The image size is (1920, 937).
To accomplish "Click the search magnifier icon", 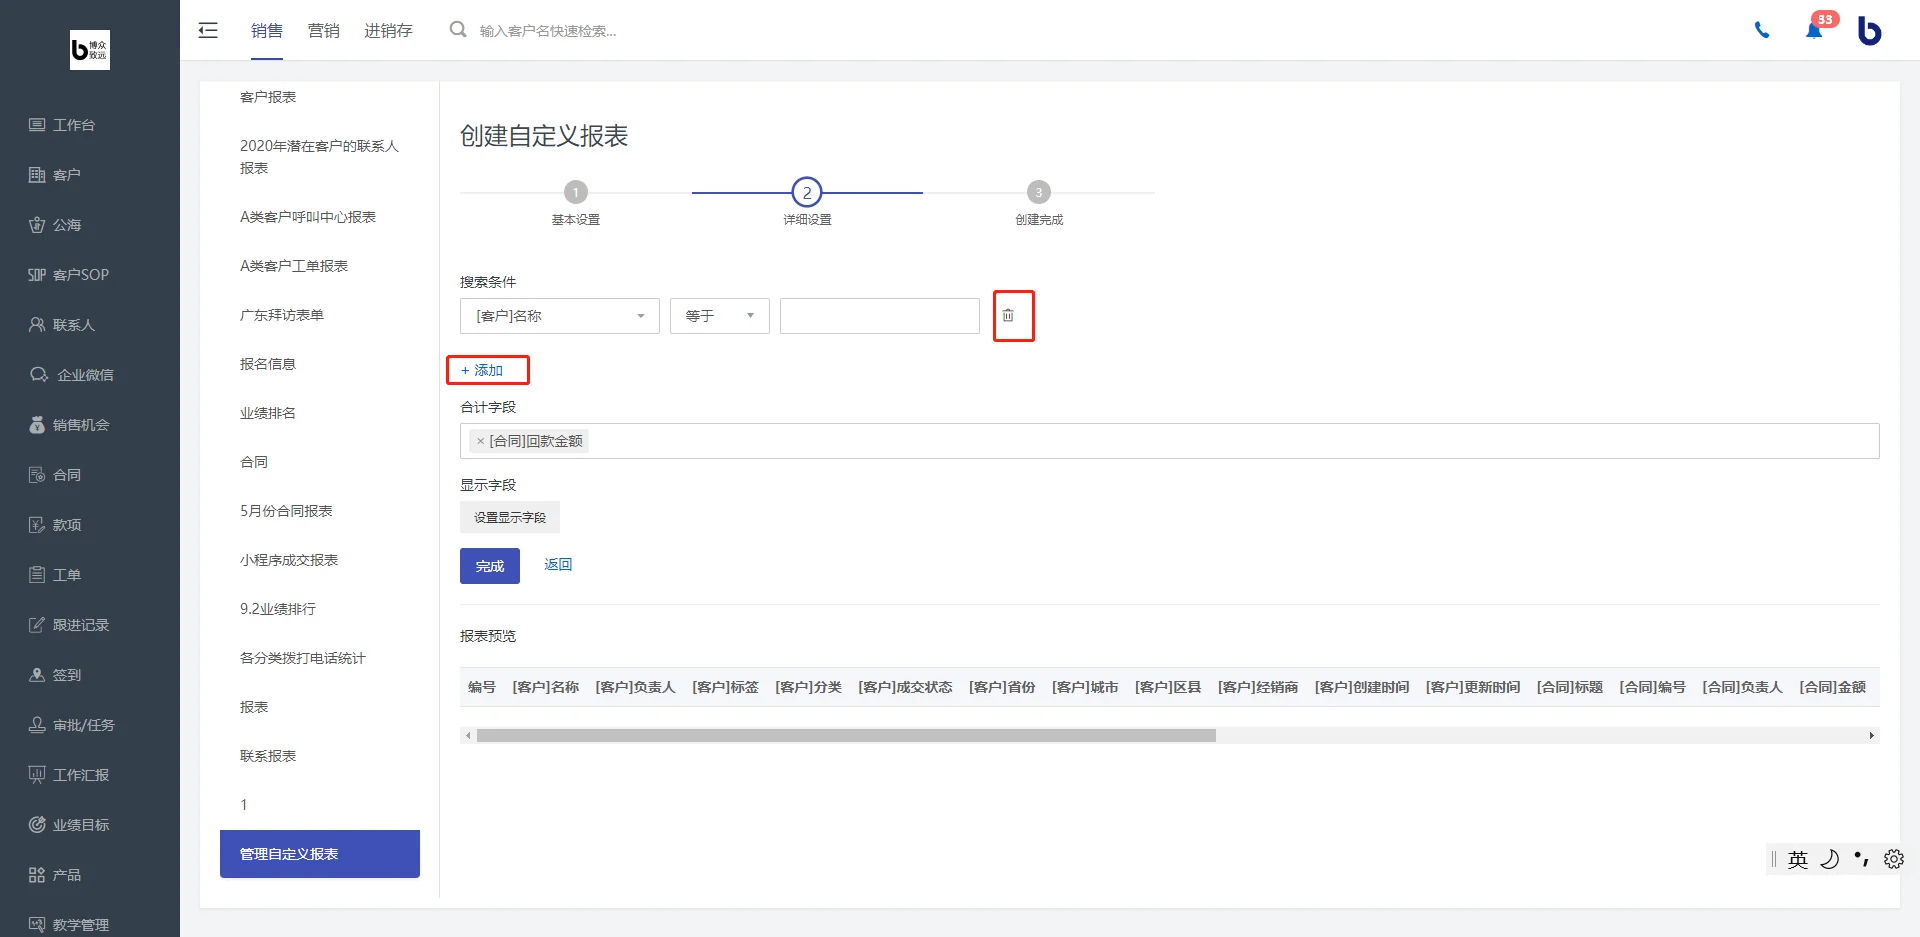I will click(x=458, y=30).
